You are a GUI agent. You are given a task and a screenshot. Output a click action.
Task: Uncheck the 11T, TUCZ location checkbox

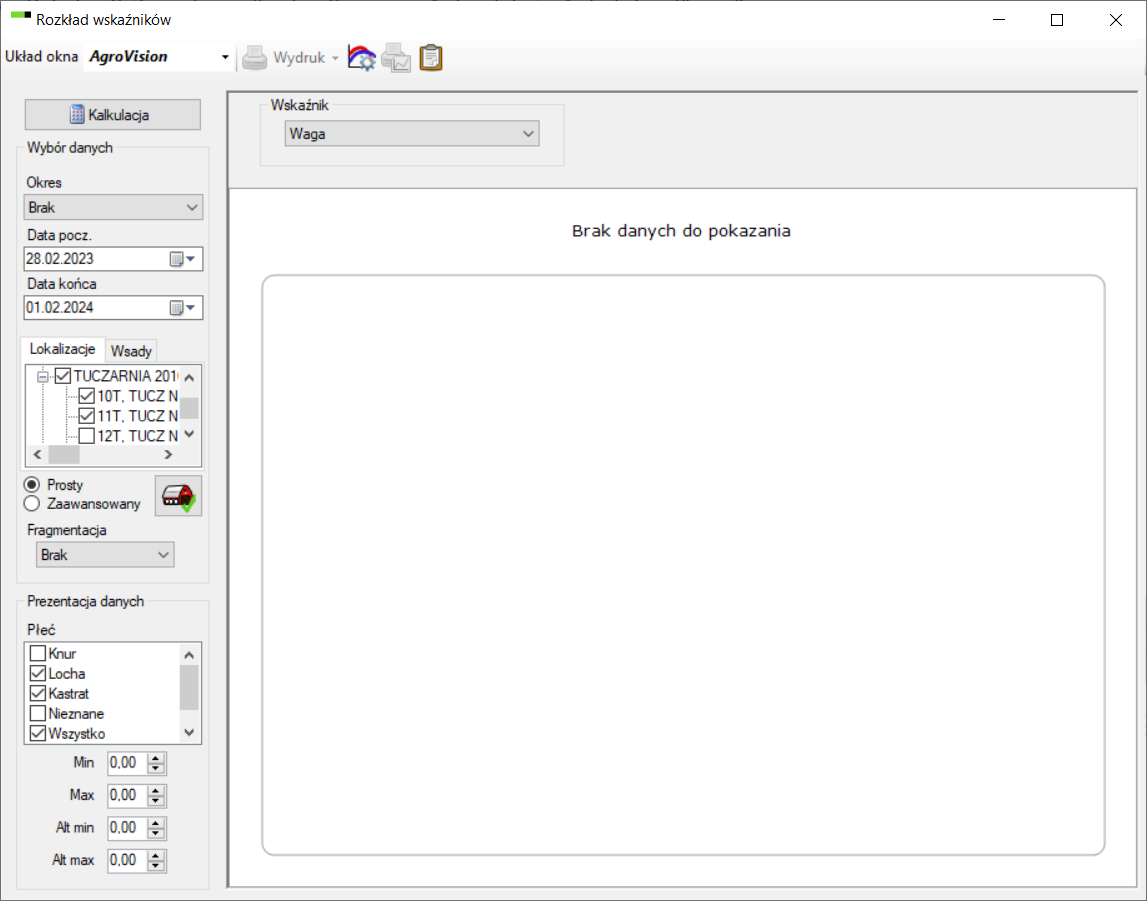point(86,416)
